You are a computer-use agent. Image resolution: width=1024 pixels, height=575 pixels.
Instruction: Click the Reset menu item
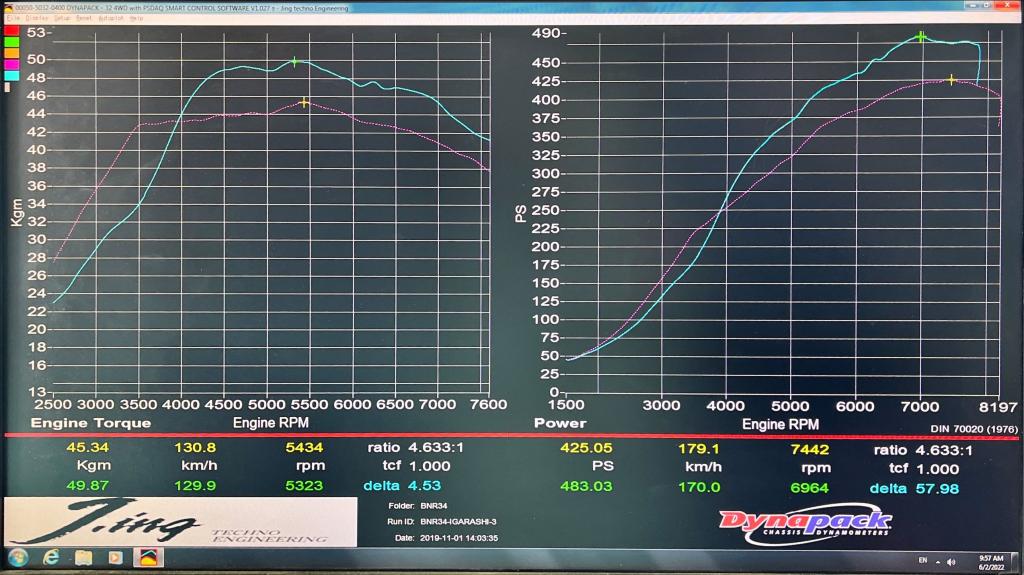point(84,18)
